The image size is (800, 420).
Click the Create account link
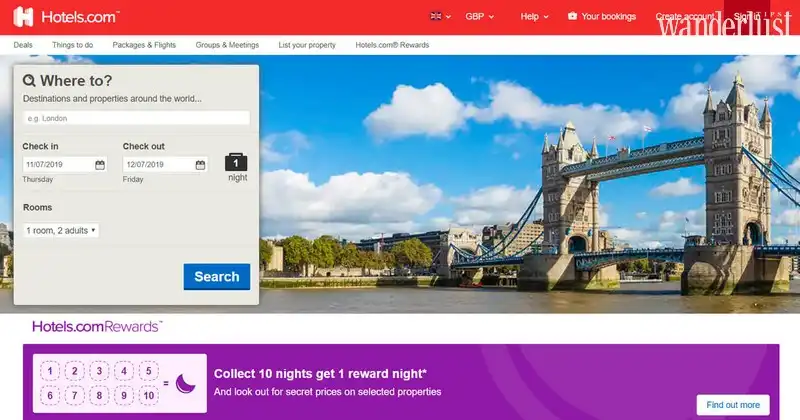(x=685, y=16)
